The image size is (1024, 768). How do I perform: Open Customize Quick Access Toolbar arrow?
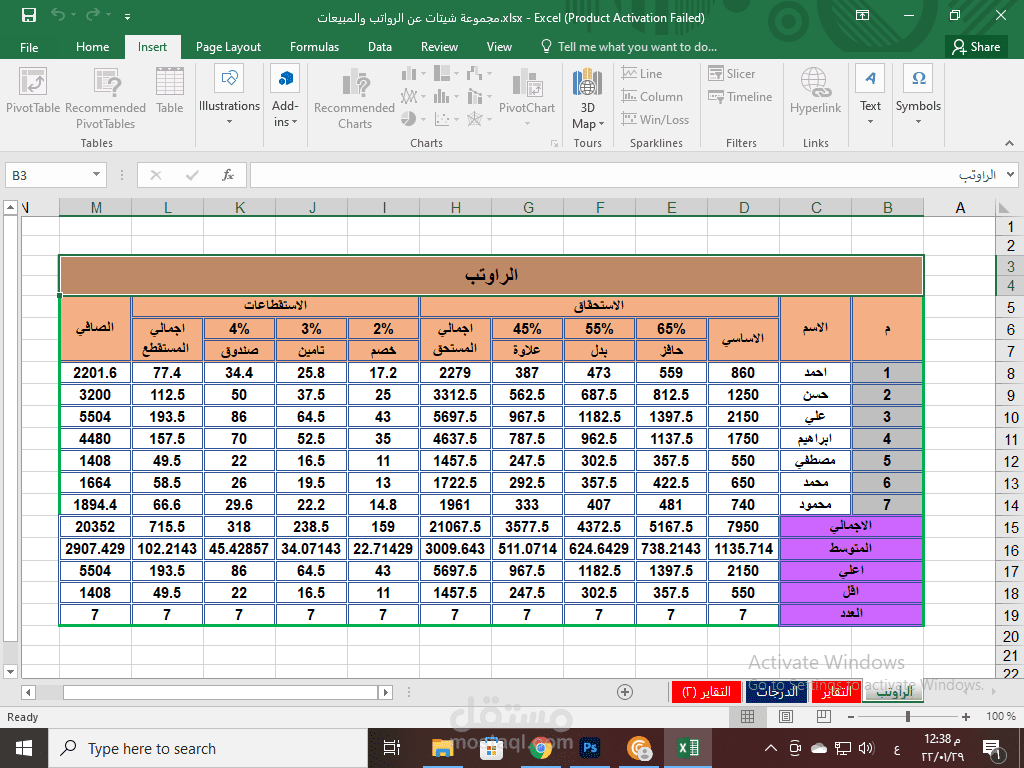[127, 16]
